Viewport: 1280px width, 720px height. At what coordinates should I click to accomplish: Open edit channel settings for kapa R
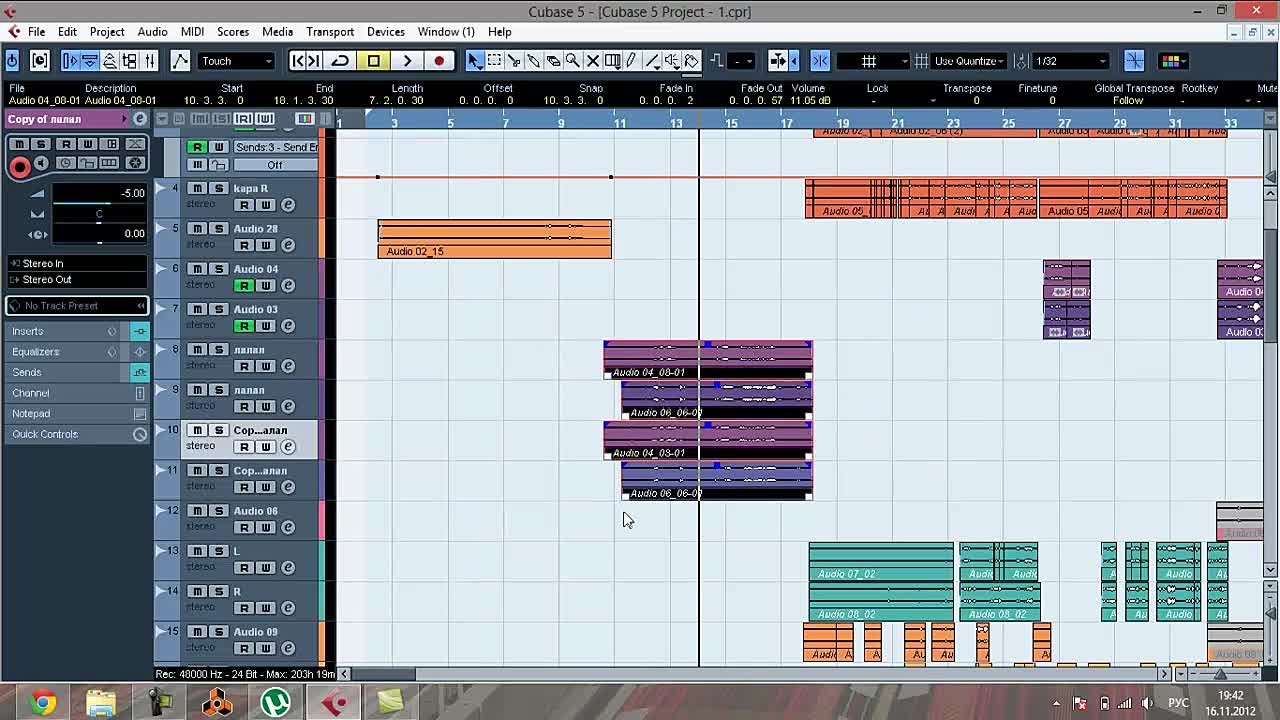pyautogui.click(x=287, y=205)
